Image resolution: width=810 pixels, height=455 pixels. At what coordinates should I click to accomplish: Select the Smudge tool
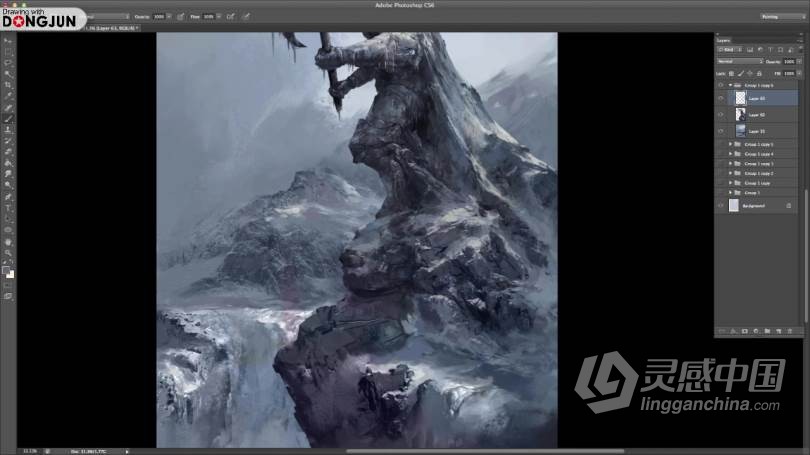click(8, 175)
